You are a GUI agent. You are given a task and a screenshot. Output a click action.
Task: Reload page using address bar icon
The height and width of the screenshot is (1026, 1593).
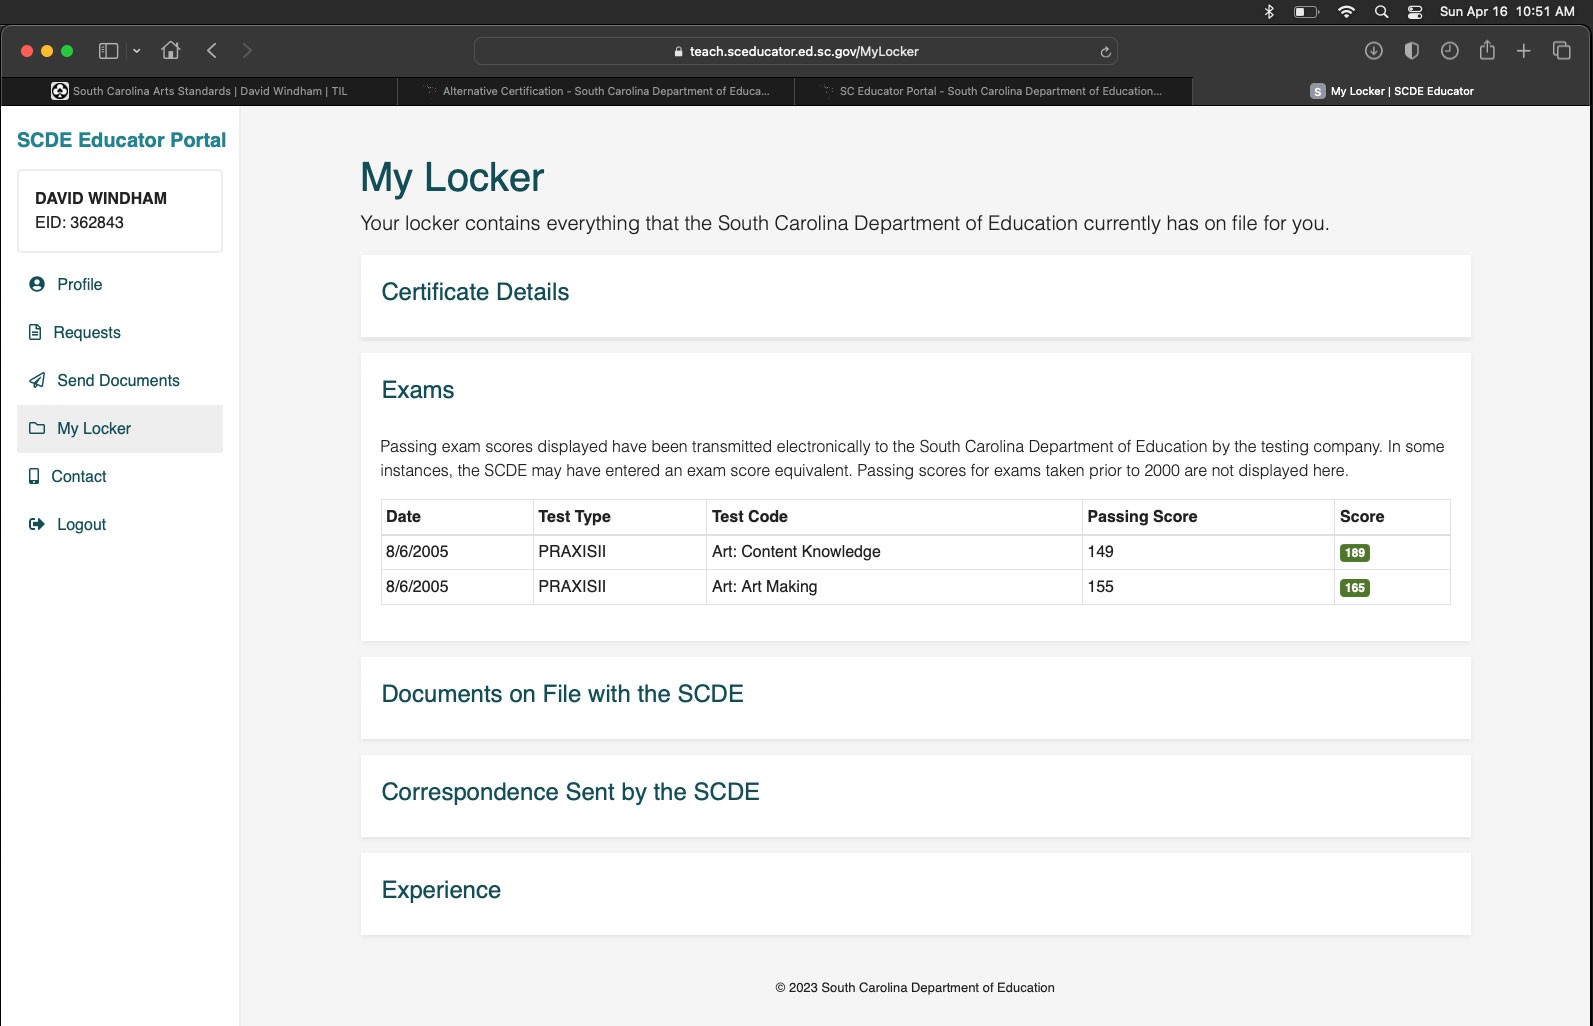[1105, 52]
